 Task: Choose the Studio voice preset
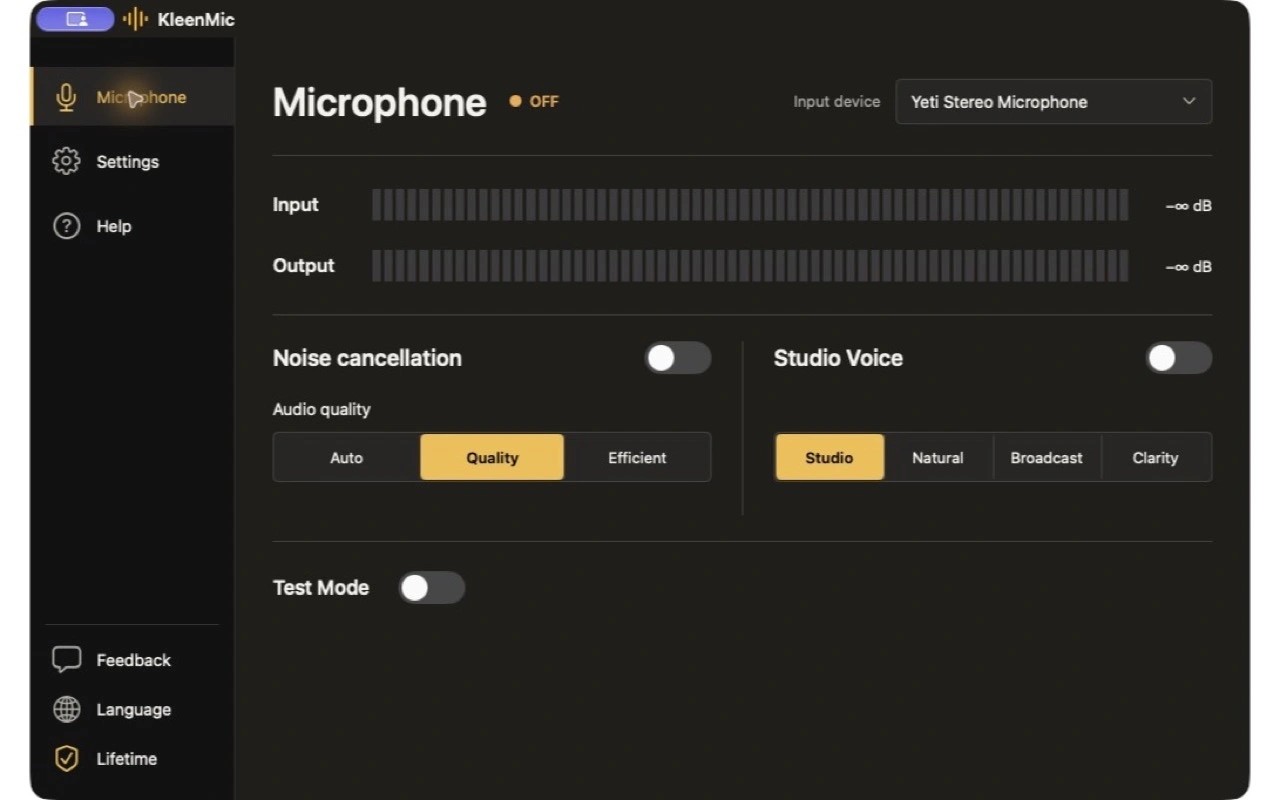pos(829,457)
